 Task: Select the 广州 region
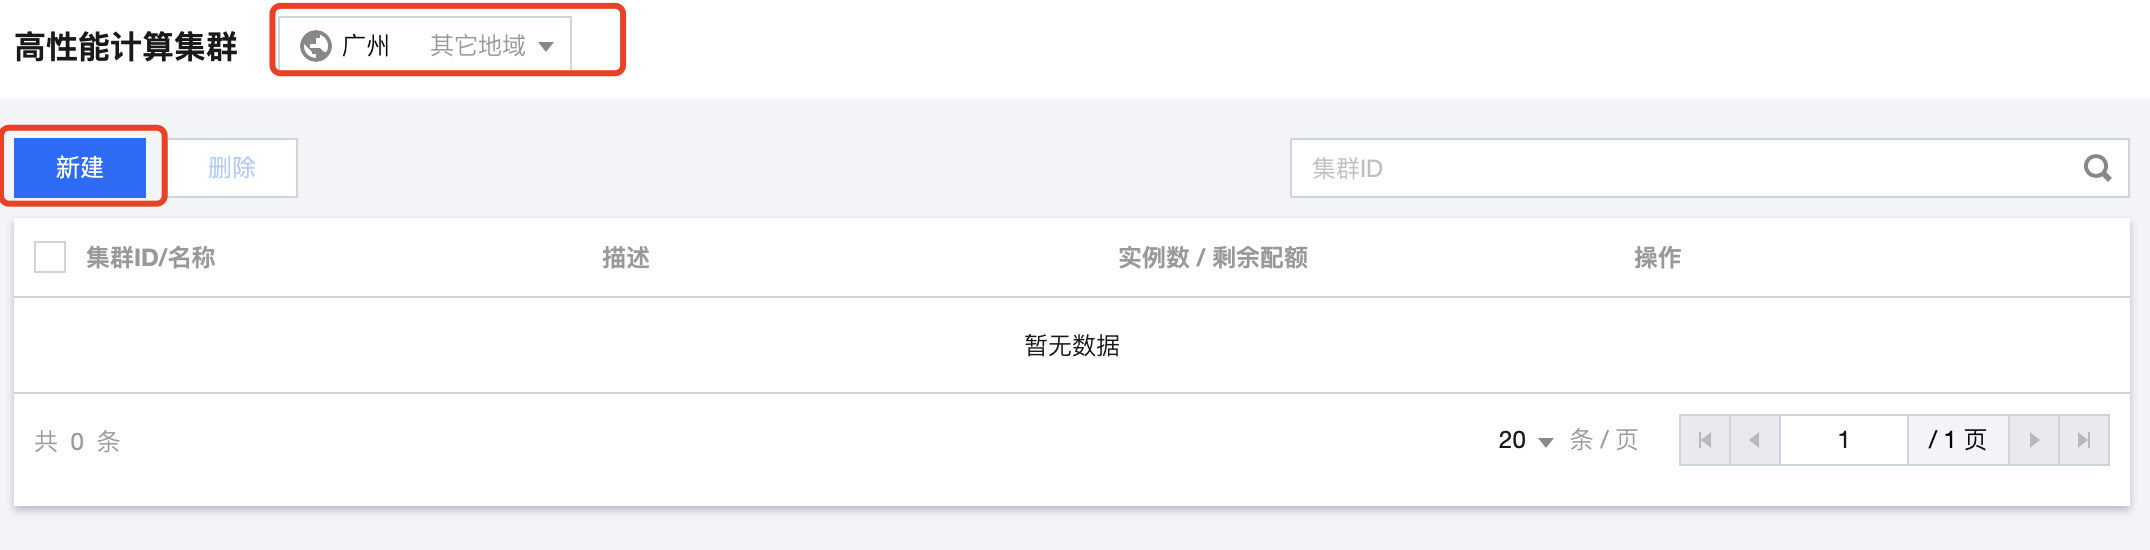tap(365, 46)
